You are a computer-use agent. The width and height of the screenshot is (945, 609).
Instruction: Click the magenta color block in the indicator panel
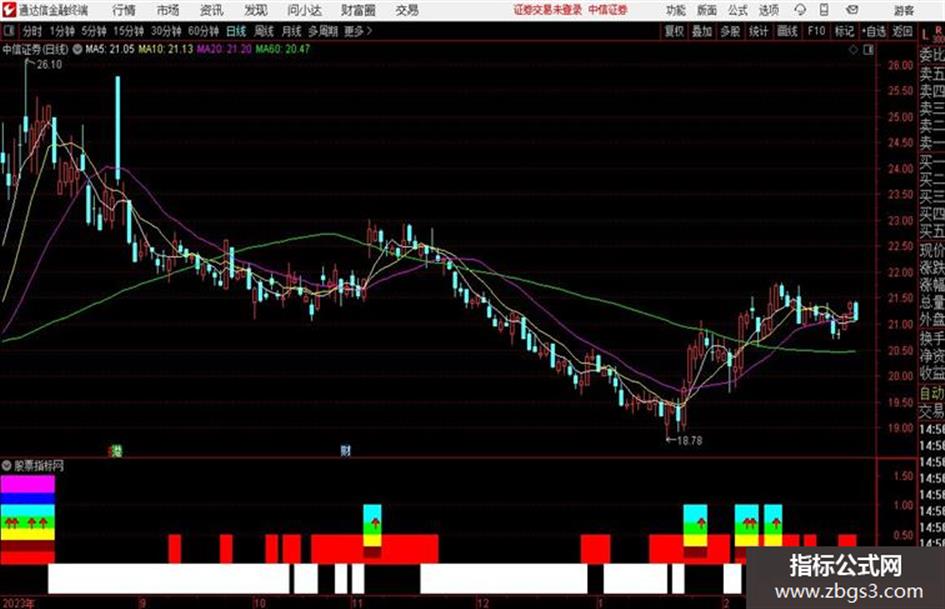[28, 484]
